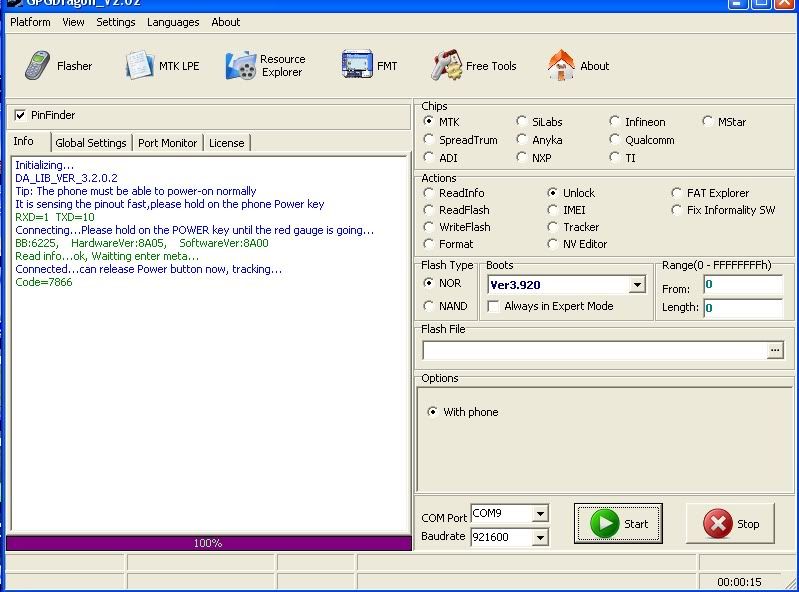The image size is (799, 592).
Task: Select the ADI chip option
Action: (x=429, y=157)
